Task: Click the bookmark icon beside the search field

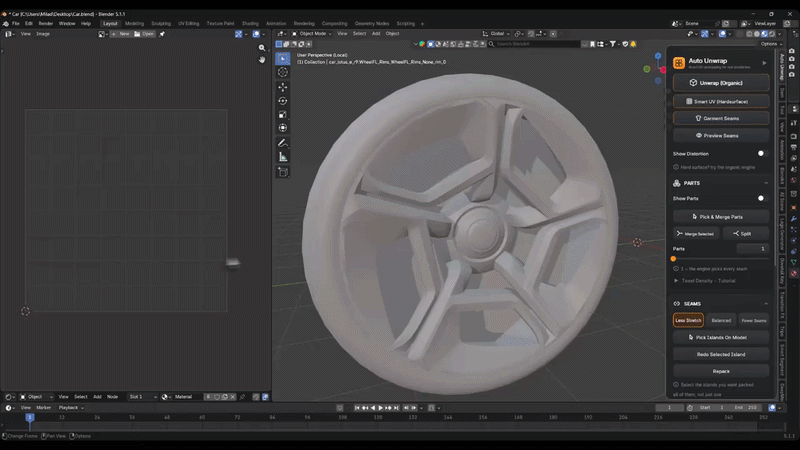Action: click(592, 44)
